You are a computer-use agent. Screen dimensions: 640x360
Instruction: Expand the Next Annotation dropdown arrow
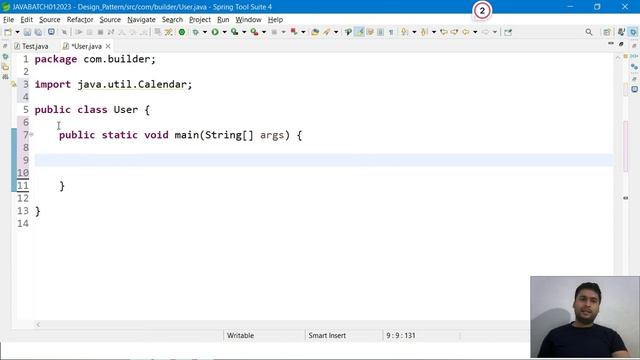click(414, 32)
